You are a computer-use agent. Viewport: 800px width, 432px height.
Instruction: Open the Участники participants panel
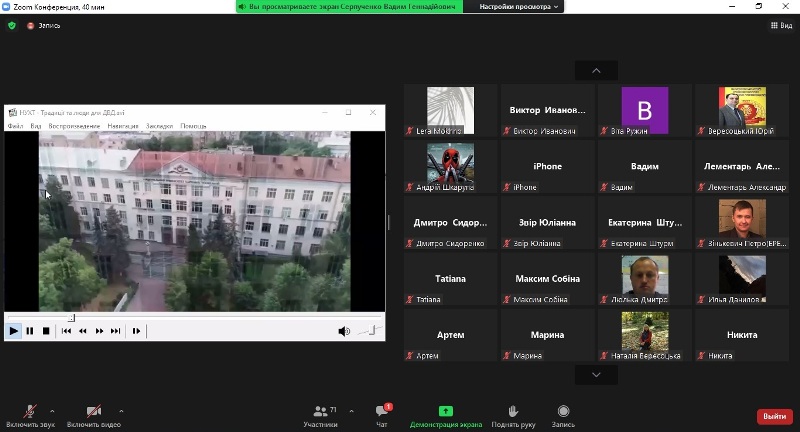pos(320,416)
